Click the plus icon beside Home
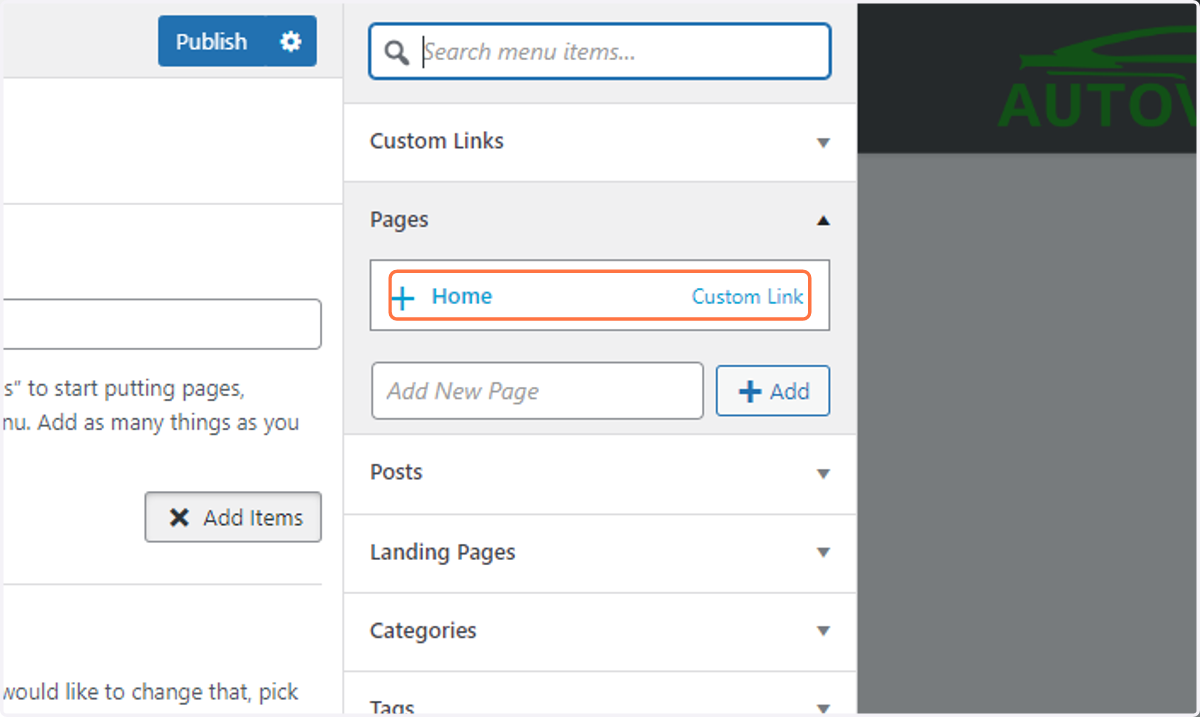The image size is (1200, 717). click(x=402, y=297)
